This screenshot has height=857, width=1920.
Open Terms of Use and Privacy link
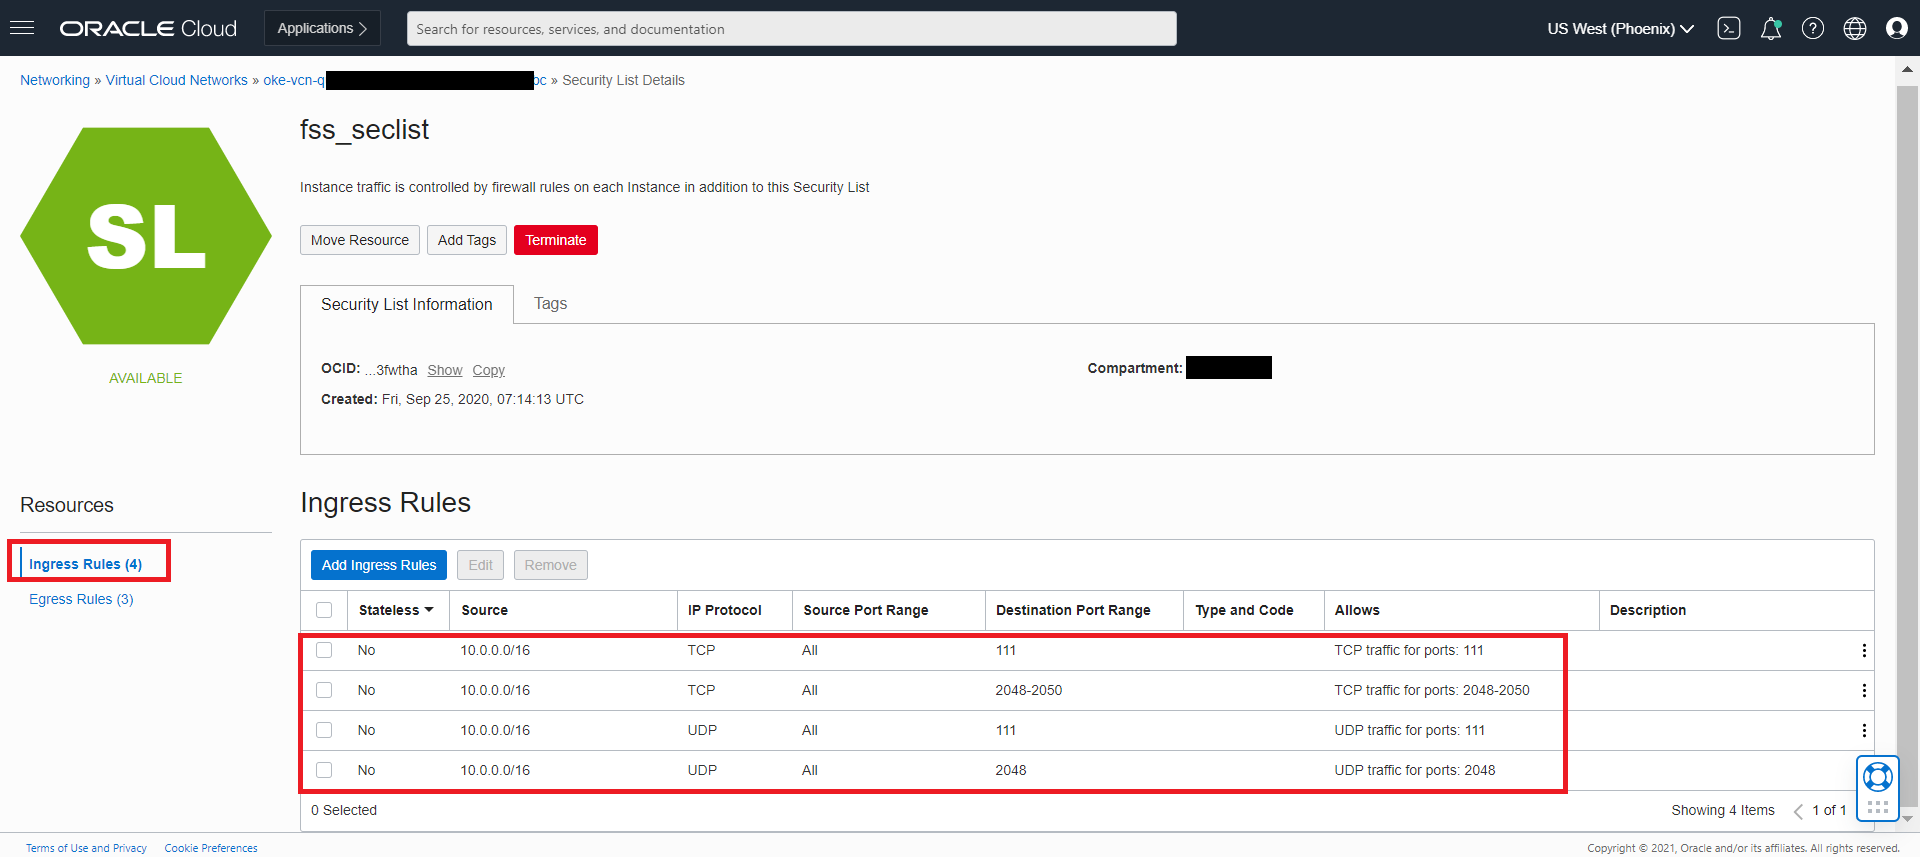point(86,848)
